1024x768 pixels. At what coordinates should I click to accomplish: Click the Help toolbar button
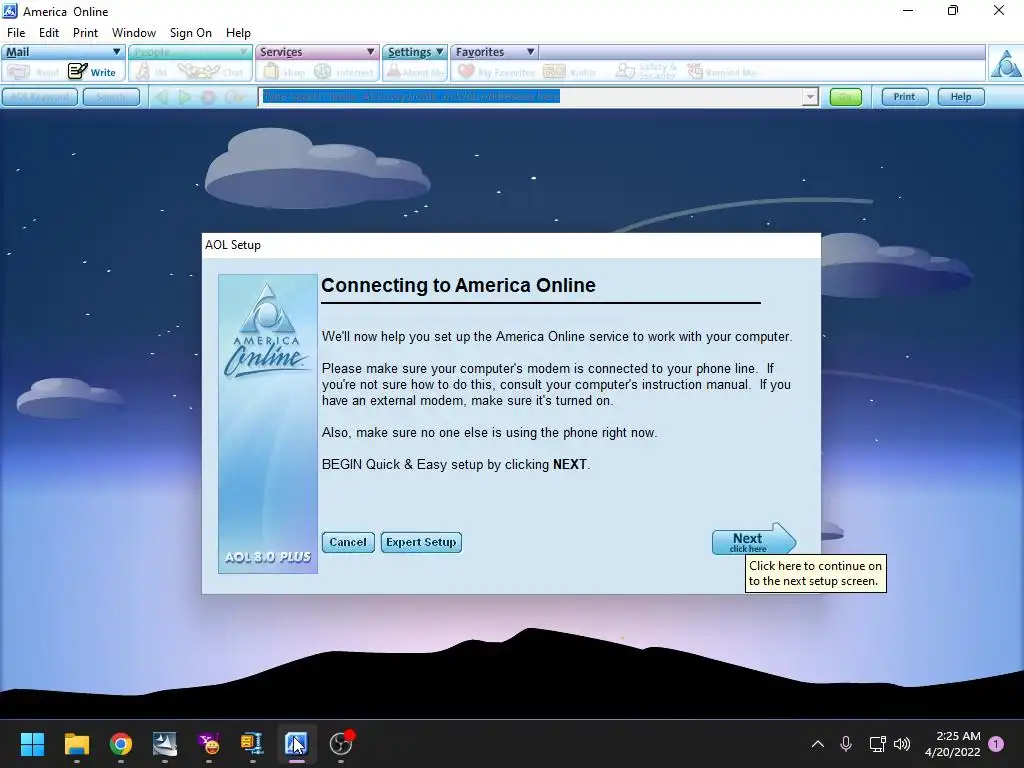coord(961,97)
